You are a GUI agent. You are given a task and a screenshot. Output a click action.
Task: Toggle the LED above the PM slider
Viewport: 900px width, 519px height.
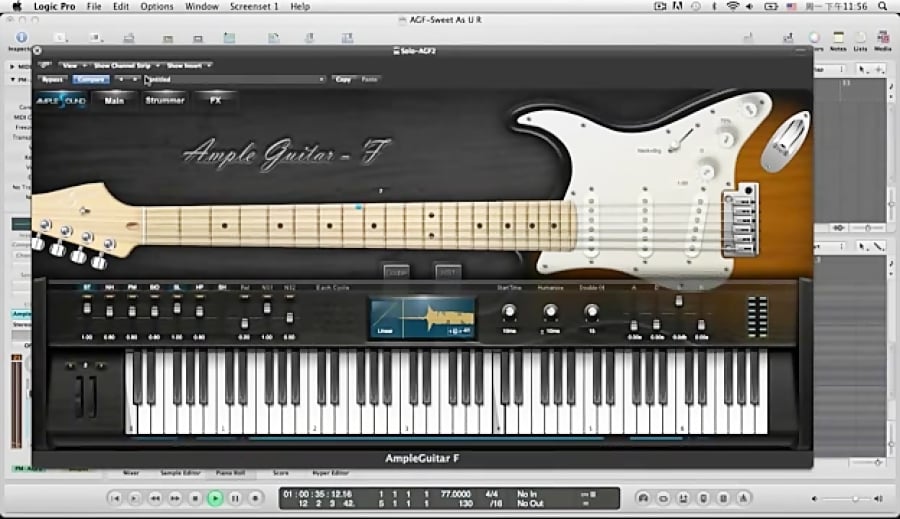point(132,296)
